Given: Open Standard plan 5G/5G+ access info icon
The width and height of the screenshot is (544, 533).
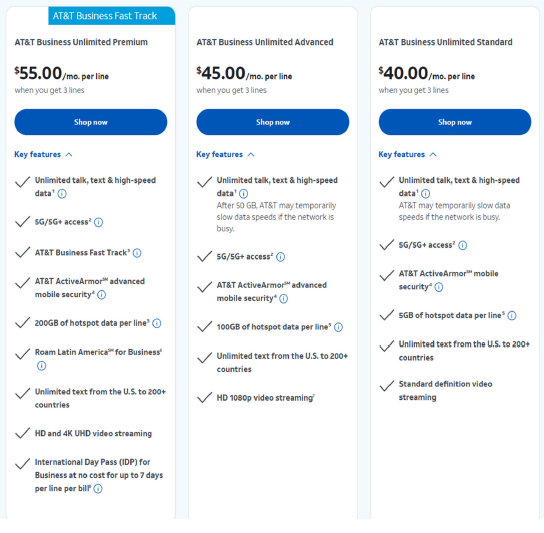Looking at the screenshot, I should [x=462, y=245].
